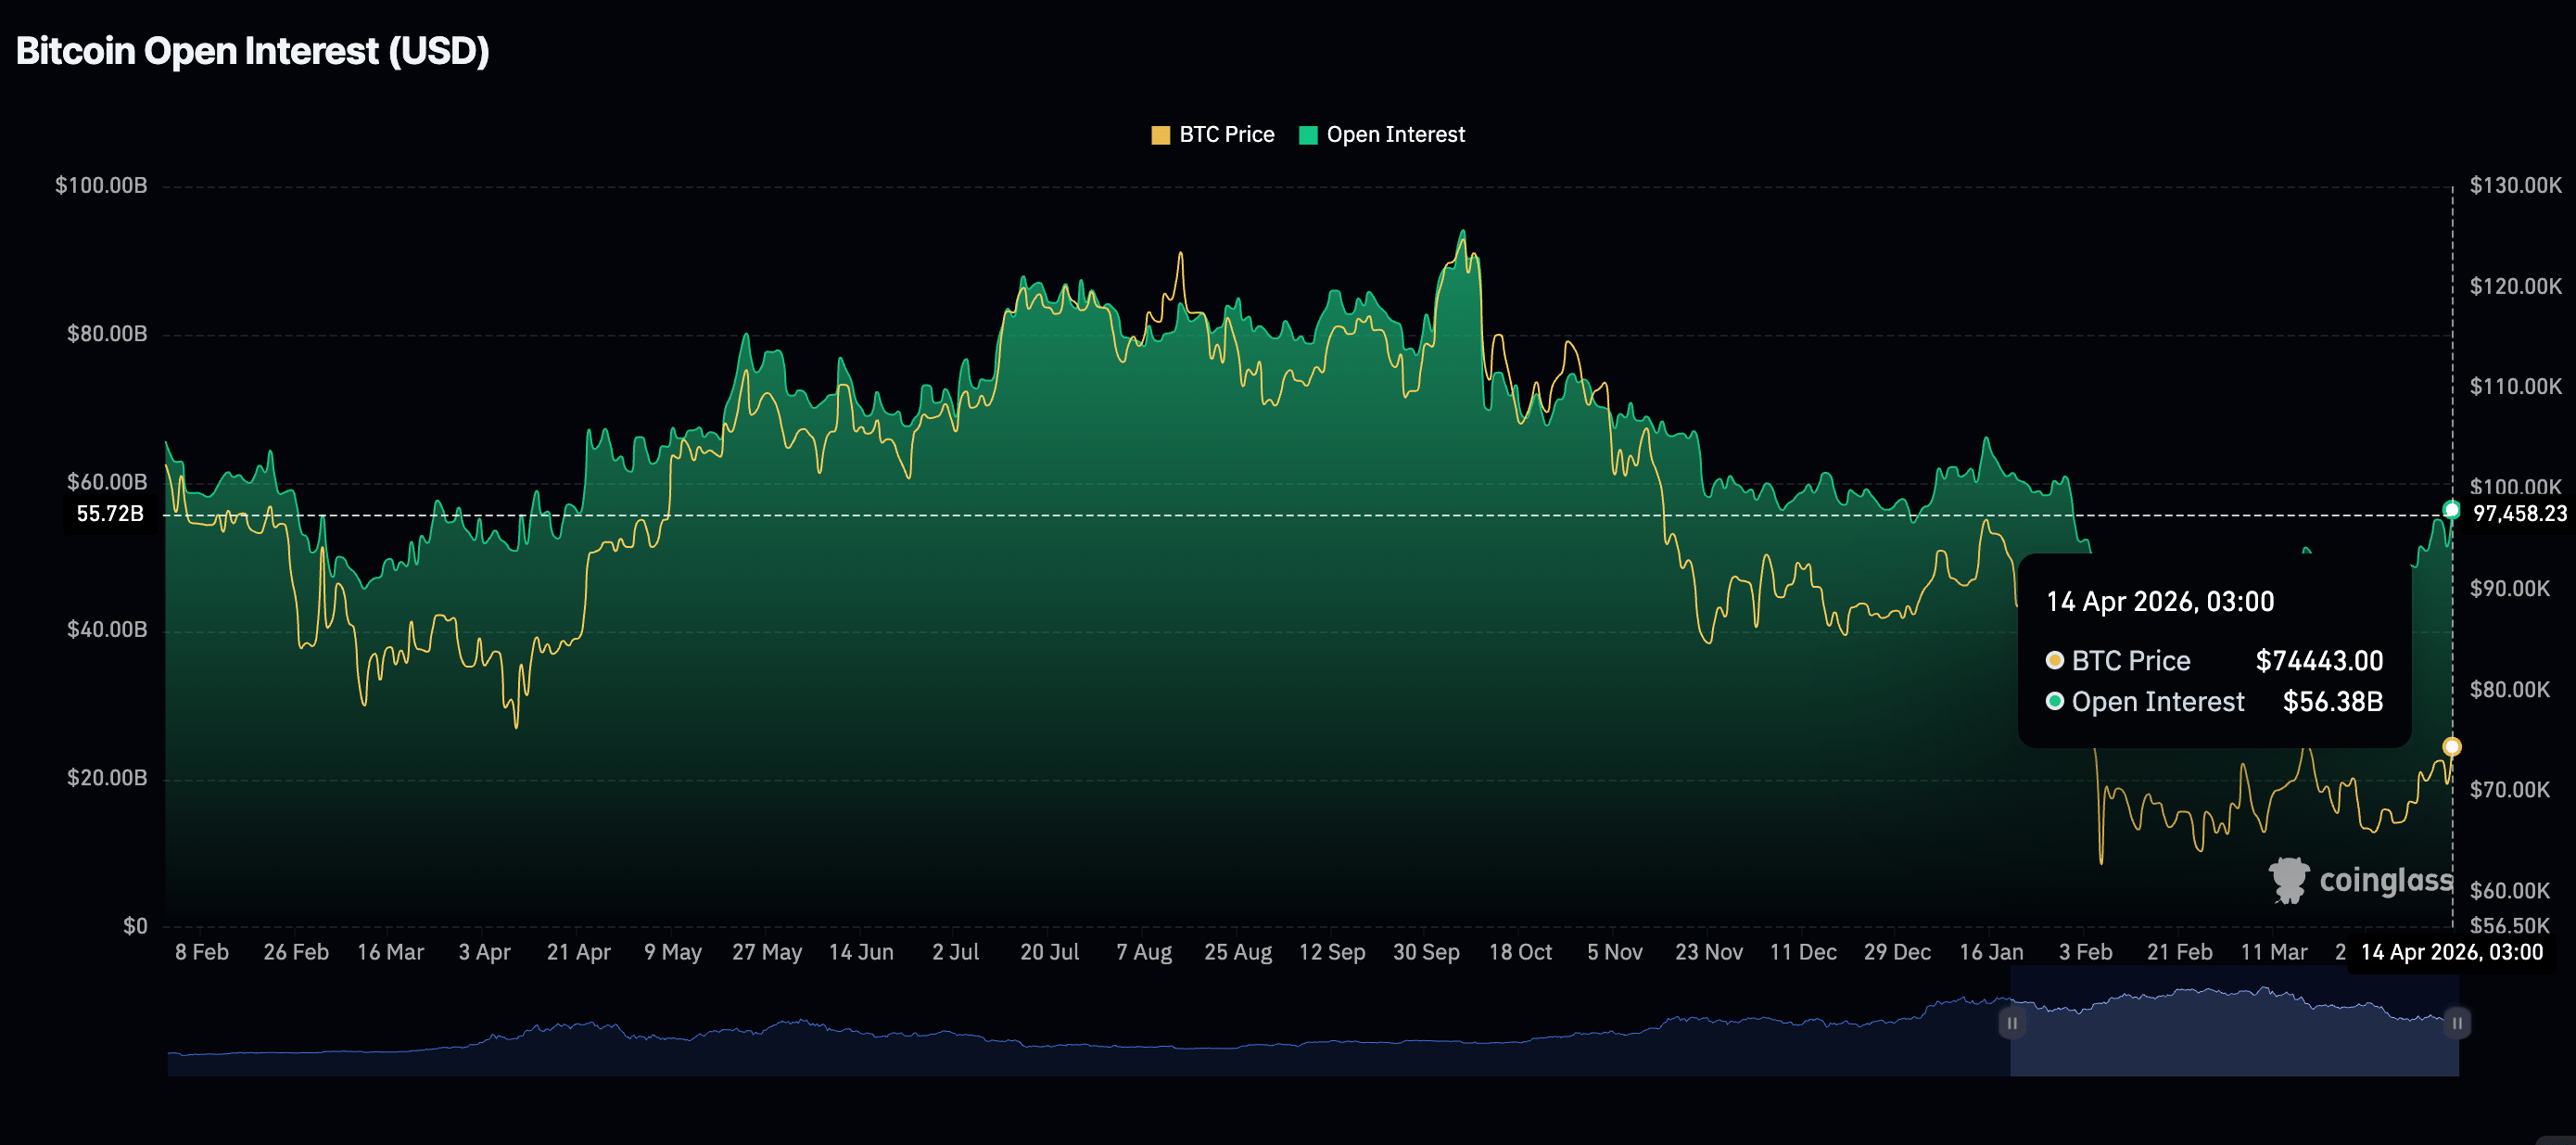The width and height of the screenshot is (2576, 1145).
Task: Click the right range slider handle
Action: click(2456, 1023)
